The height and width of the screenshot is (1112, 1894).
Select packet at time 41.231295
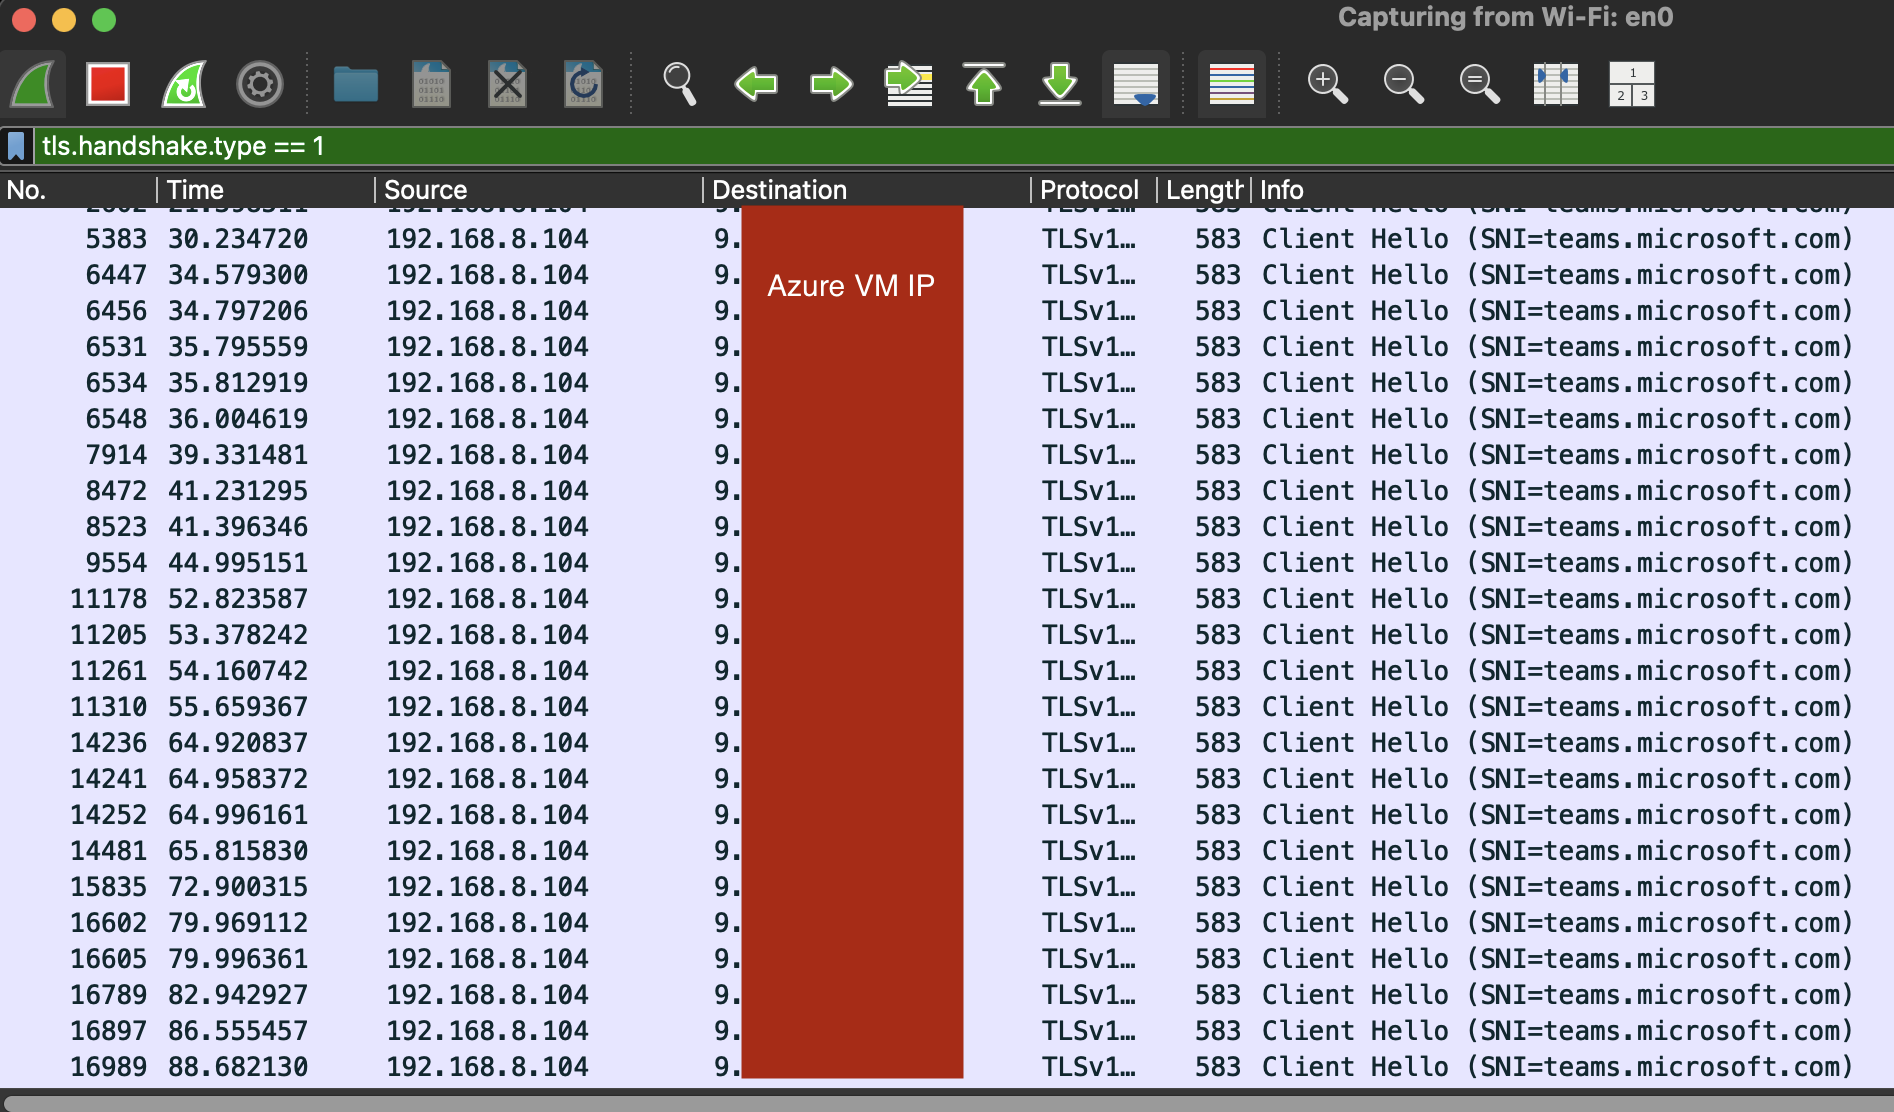[x=947, y=491]
